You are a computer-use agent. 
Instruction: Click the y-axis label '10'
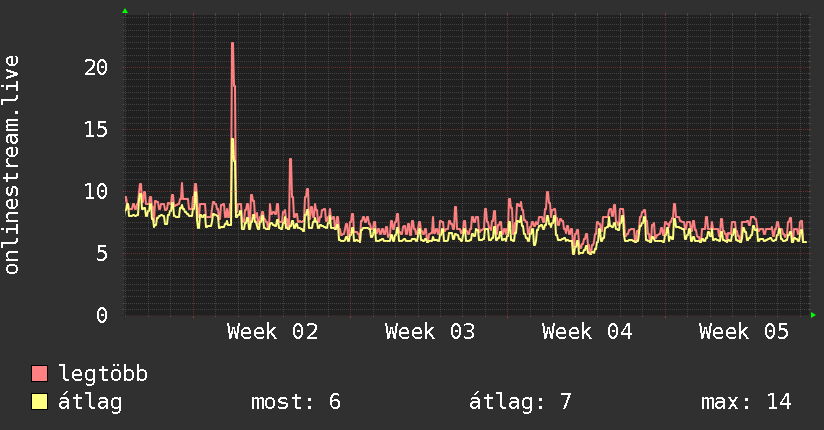[96, 191]
